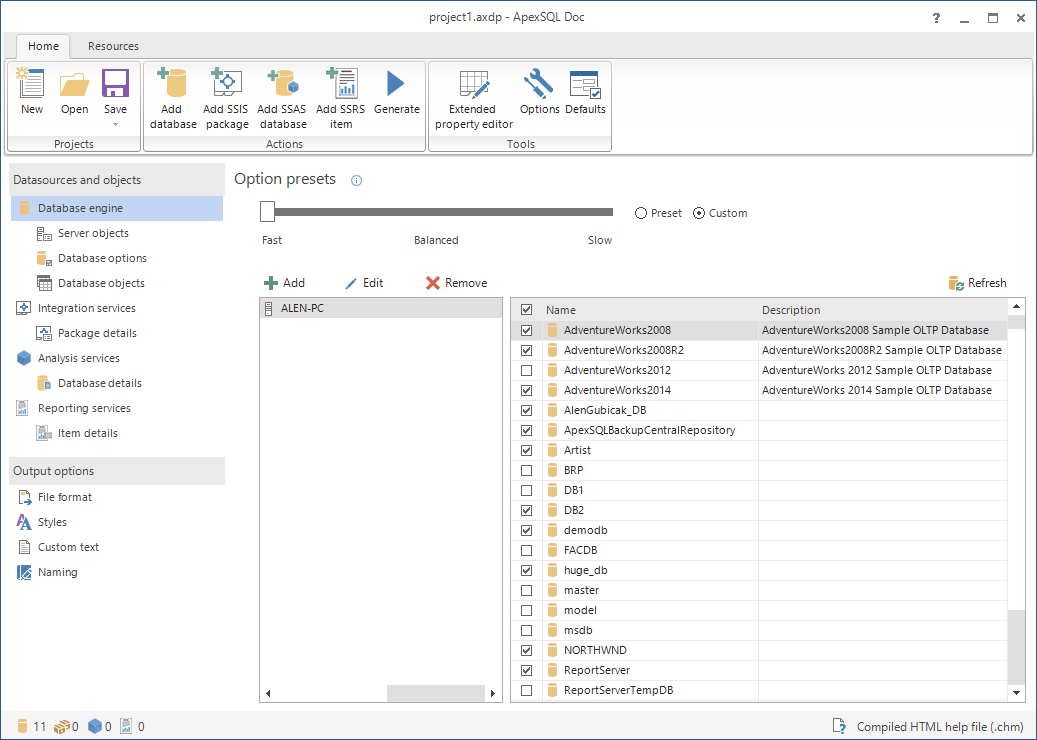Open Options tool
Image resolution: width=1037 pixels, height=740 pixels.
539,92
